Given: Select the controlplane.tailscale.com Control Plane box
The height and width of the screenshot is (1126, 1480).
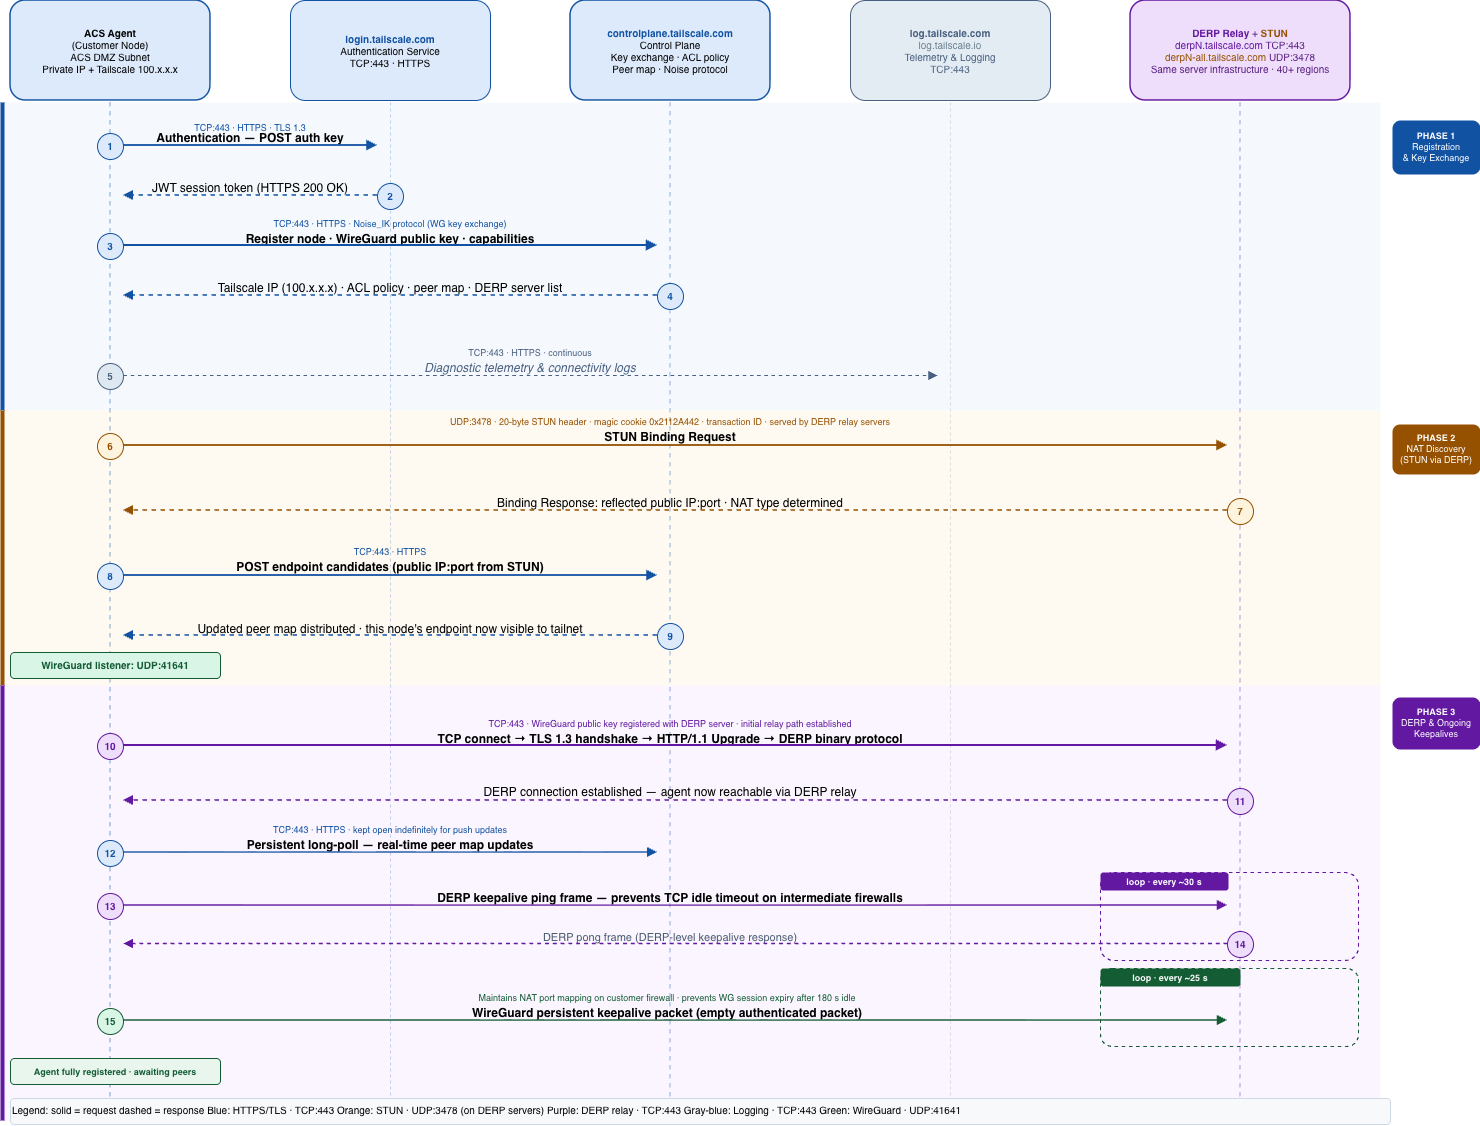Looking at the screenshot, I should pyautogui.click(x=670, y=50).
